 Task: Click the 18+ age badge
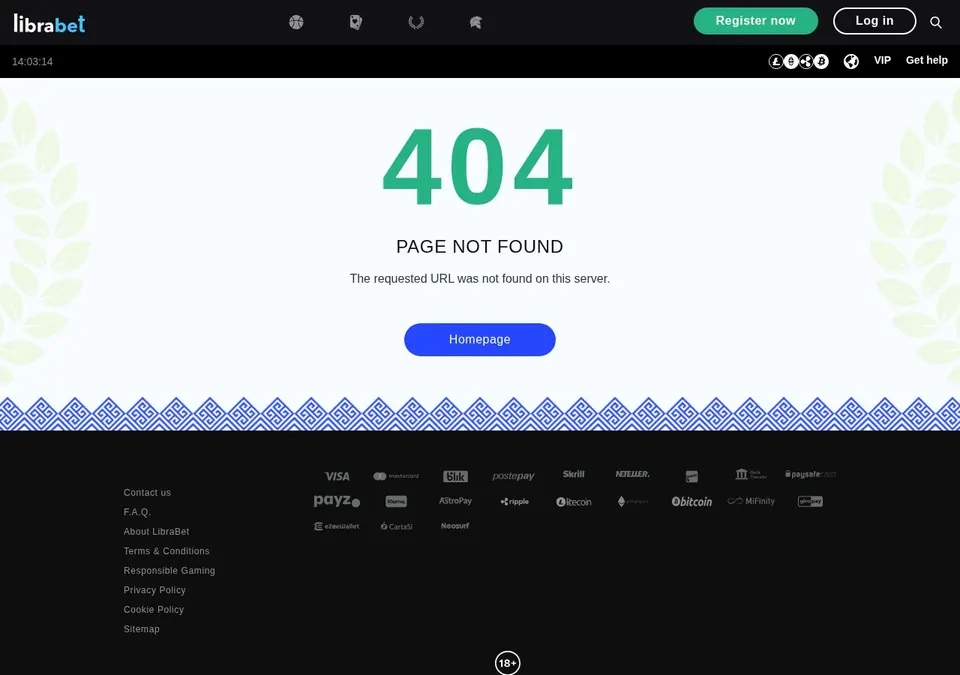point(508,663)
